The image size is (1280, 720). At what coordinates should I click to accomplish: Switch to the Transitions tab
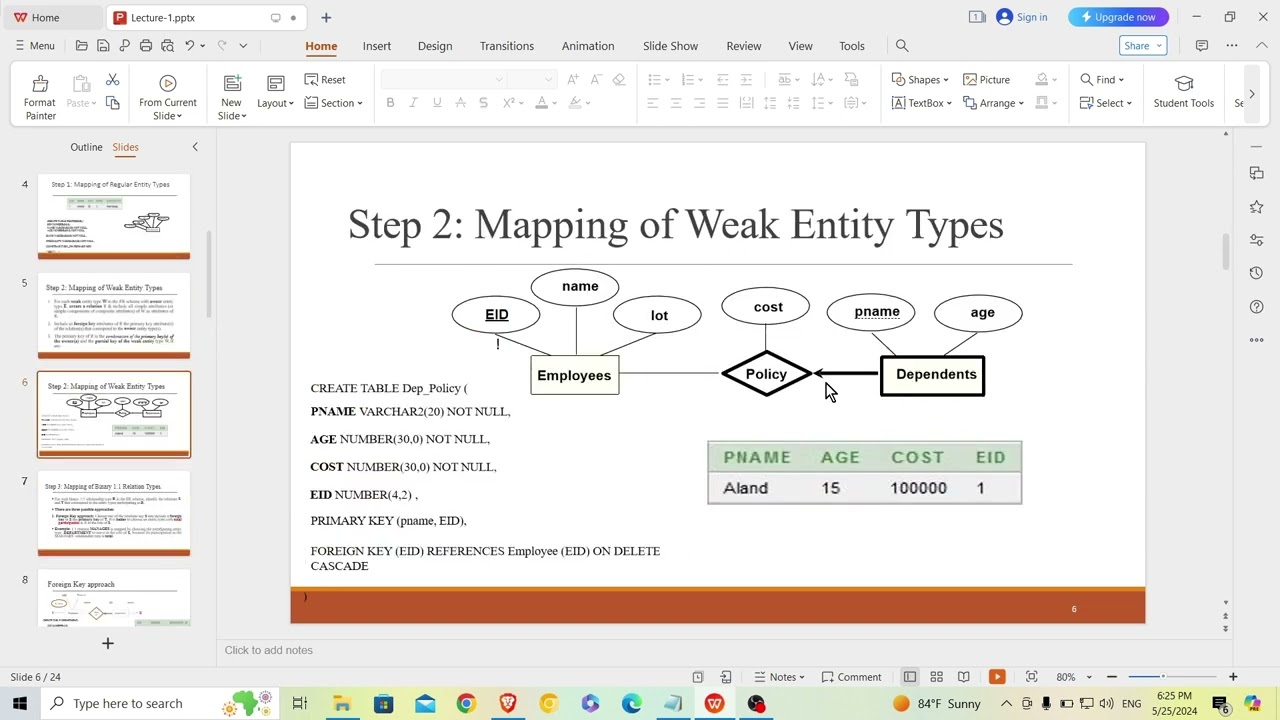pos(507,46)
